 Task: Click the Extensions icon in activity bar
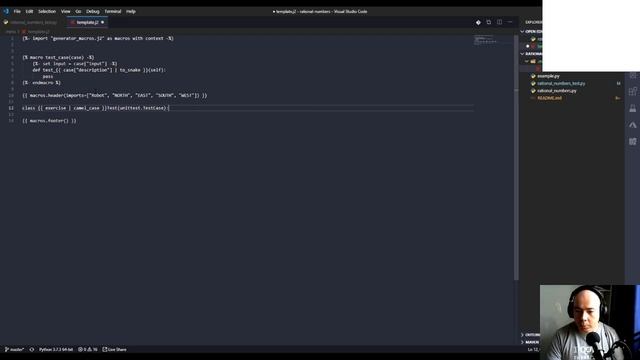pyautogui.click(x=633, y=91)
